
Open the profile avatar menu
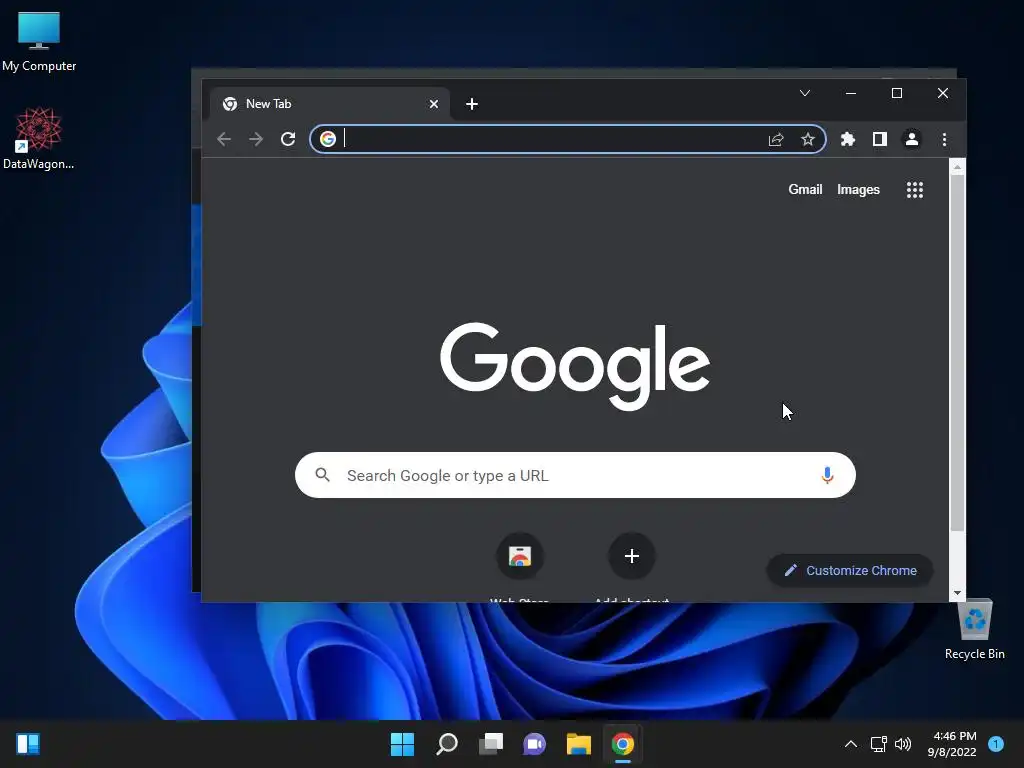[x=912, y=139]
